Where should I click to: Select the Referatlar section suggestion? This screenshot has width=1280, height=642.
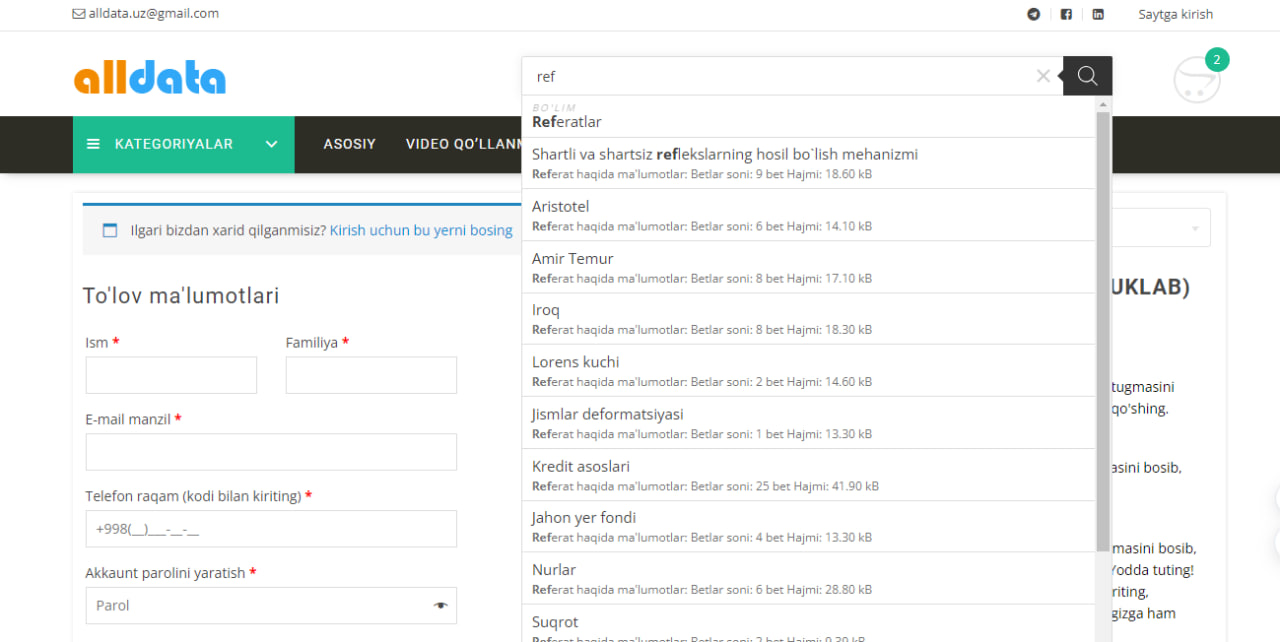pos(567,122)
